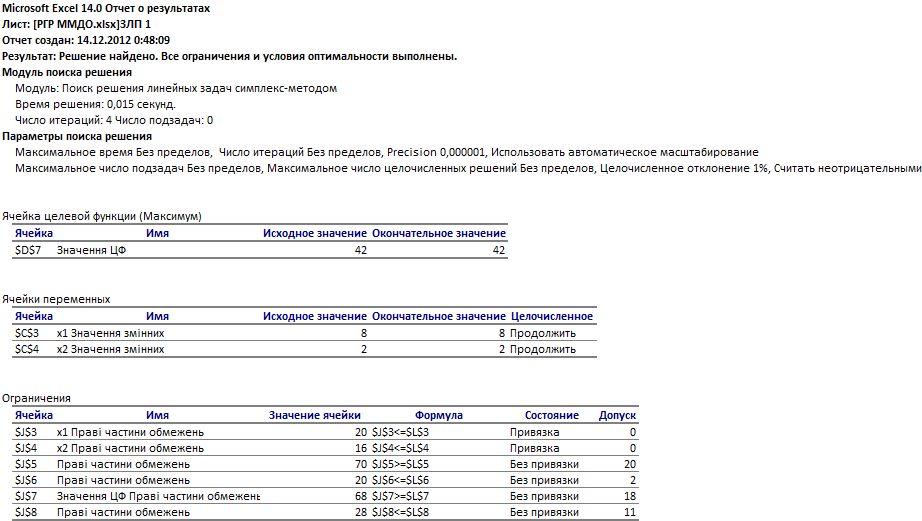Click slack value 11 in $J$8 row
The height and width of the screenshot is (521, 922).
click(630, 512)
